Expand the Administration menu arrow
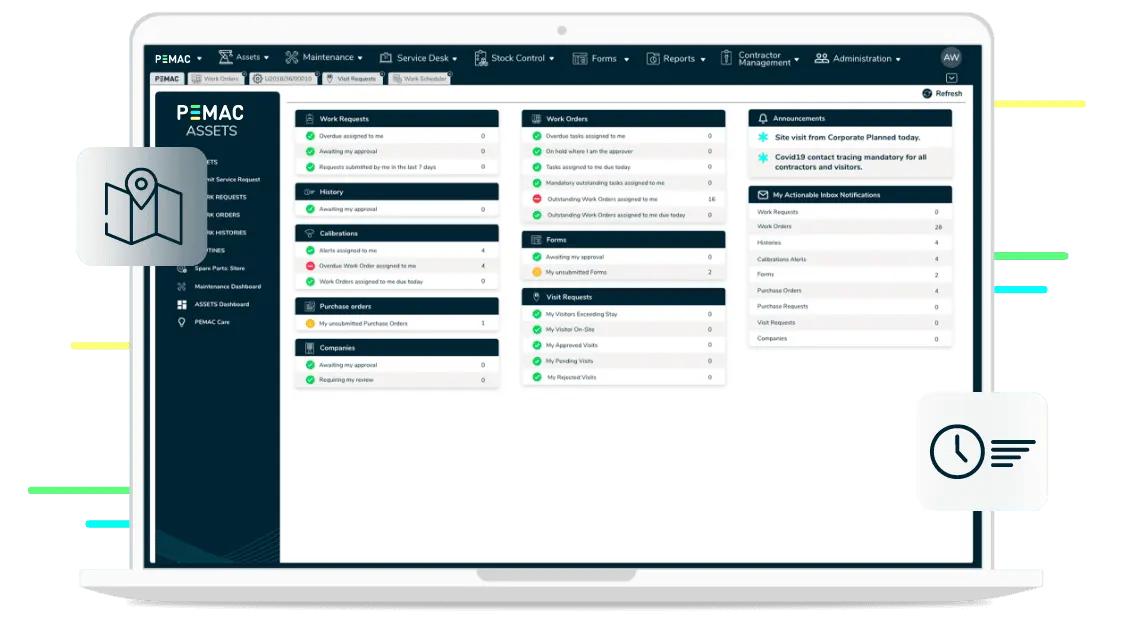 898,59
